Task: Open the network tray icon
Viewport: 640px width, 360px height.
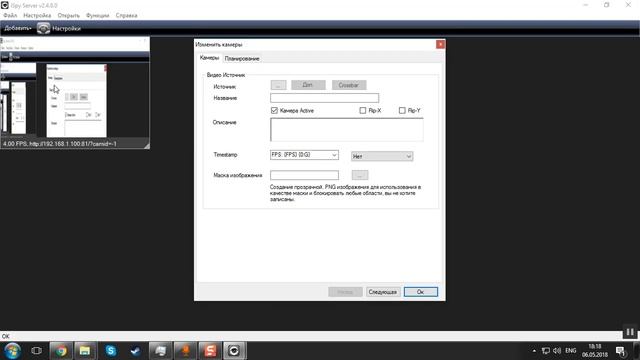Action: [x=546, y=351]
